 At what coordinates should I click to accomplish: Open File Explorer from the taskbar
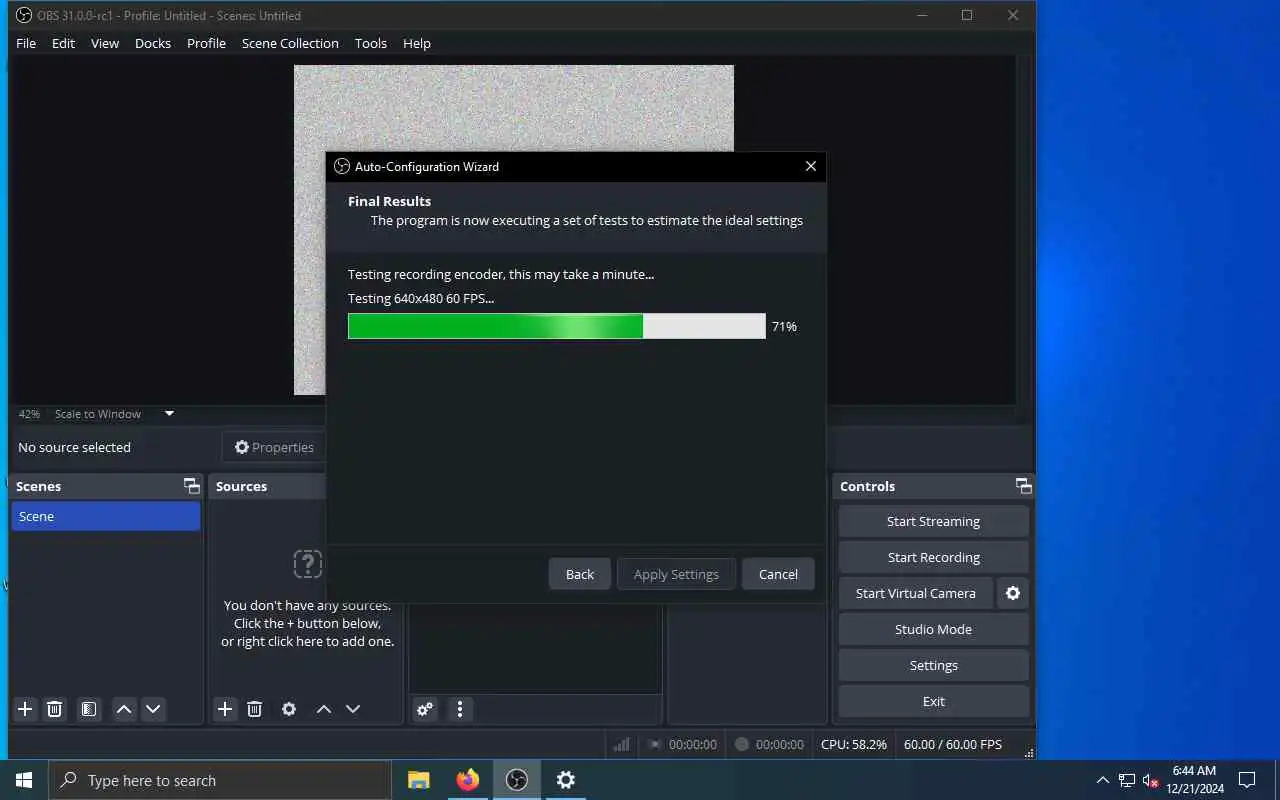(x=419, y=780)
